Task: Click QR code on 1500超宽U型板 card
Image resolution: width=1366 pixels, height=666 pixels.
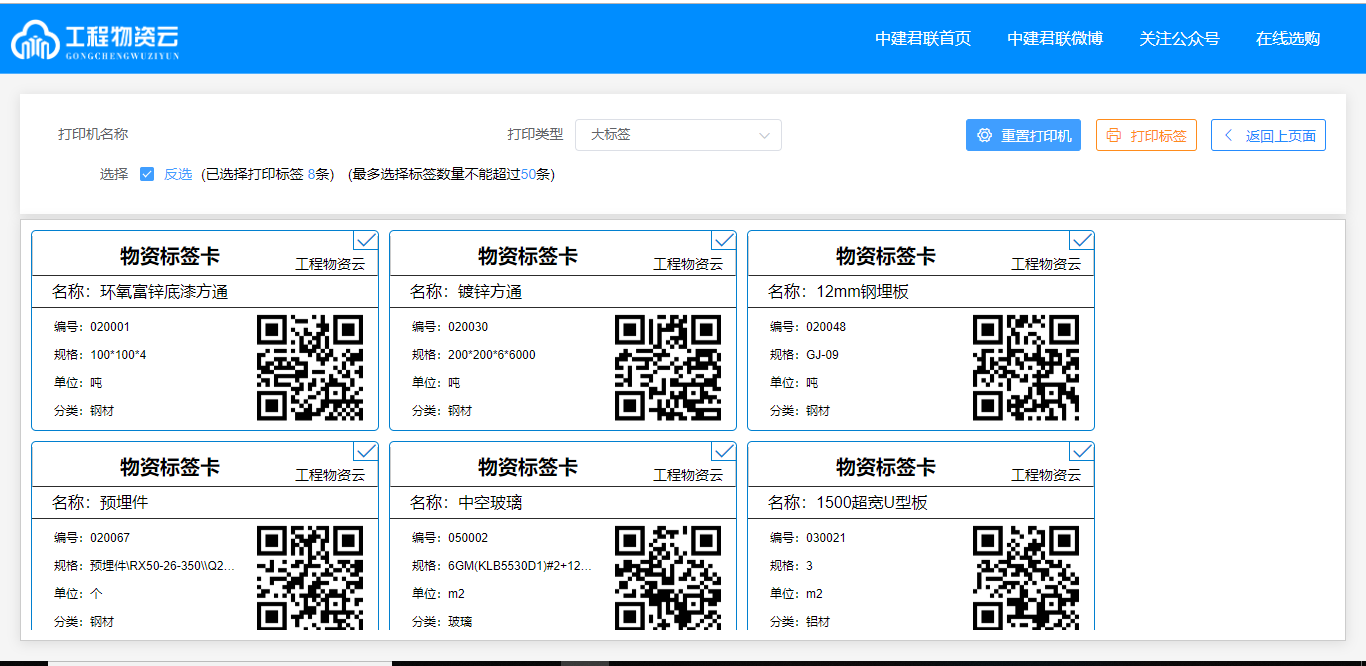Action: point(1026,577)
